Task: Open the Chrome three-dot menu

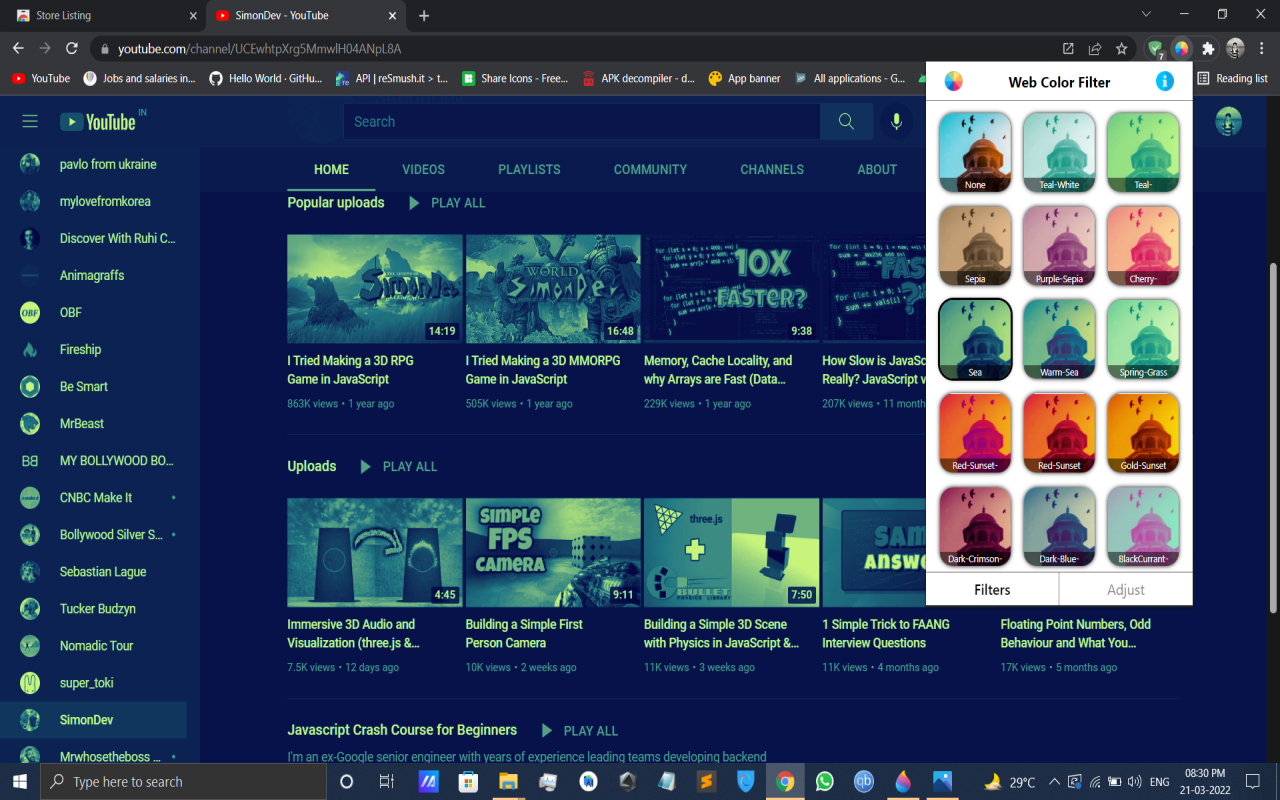Action: point(1262,48)
